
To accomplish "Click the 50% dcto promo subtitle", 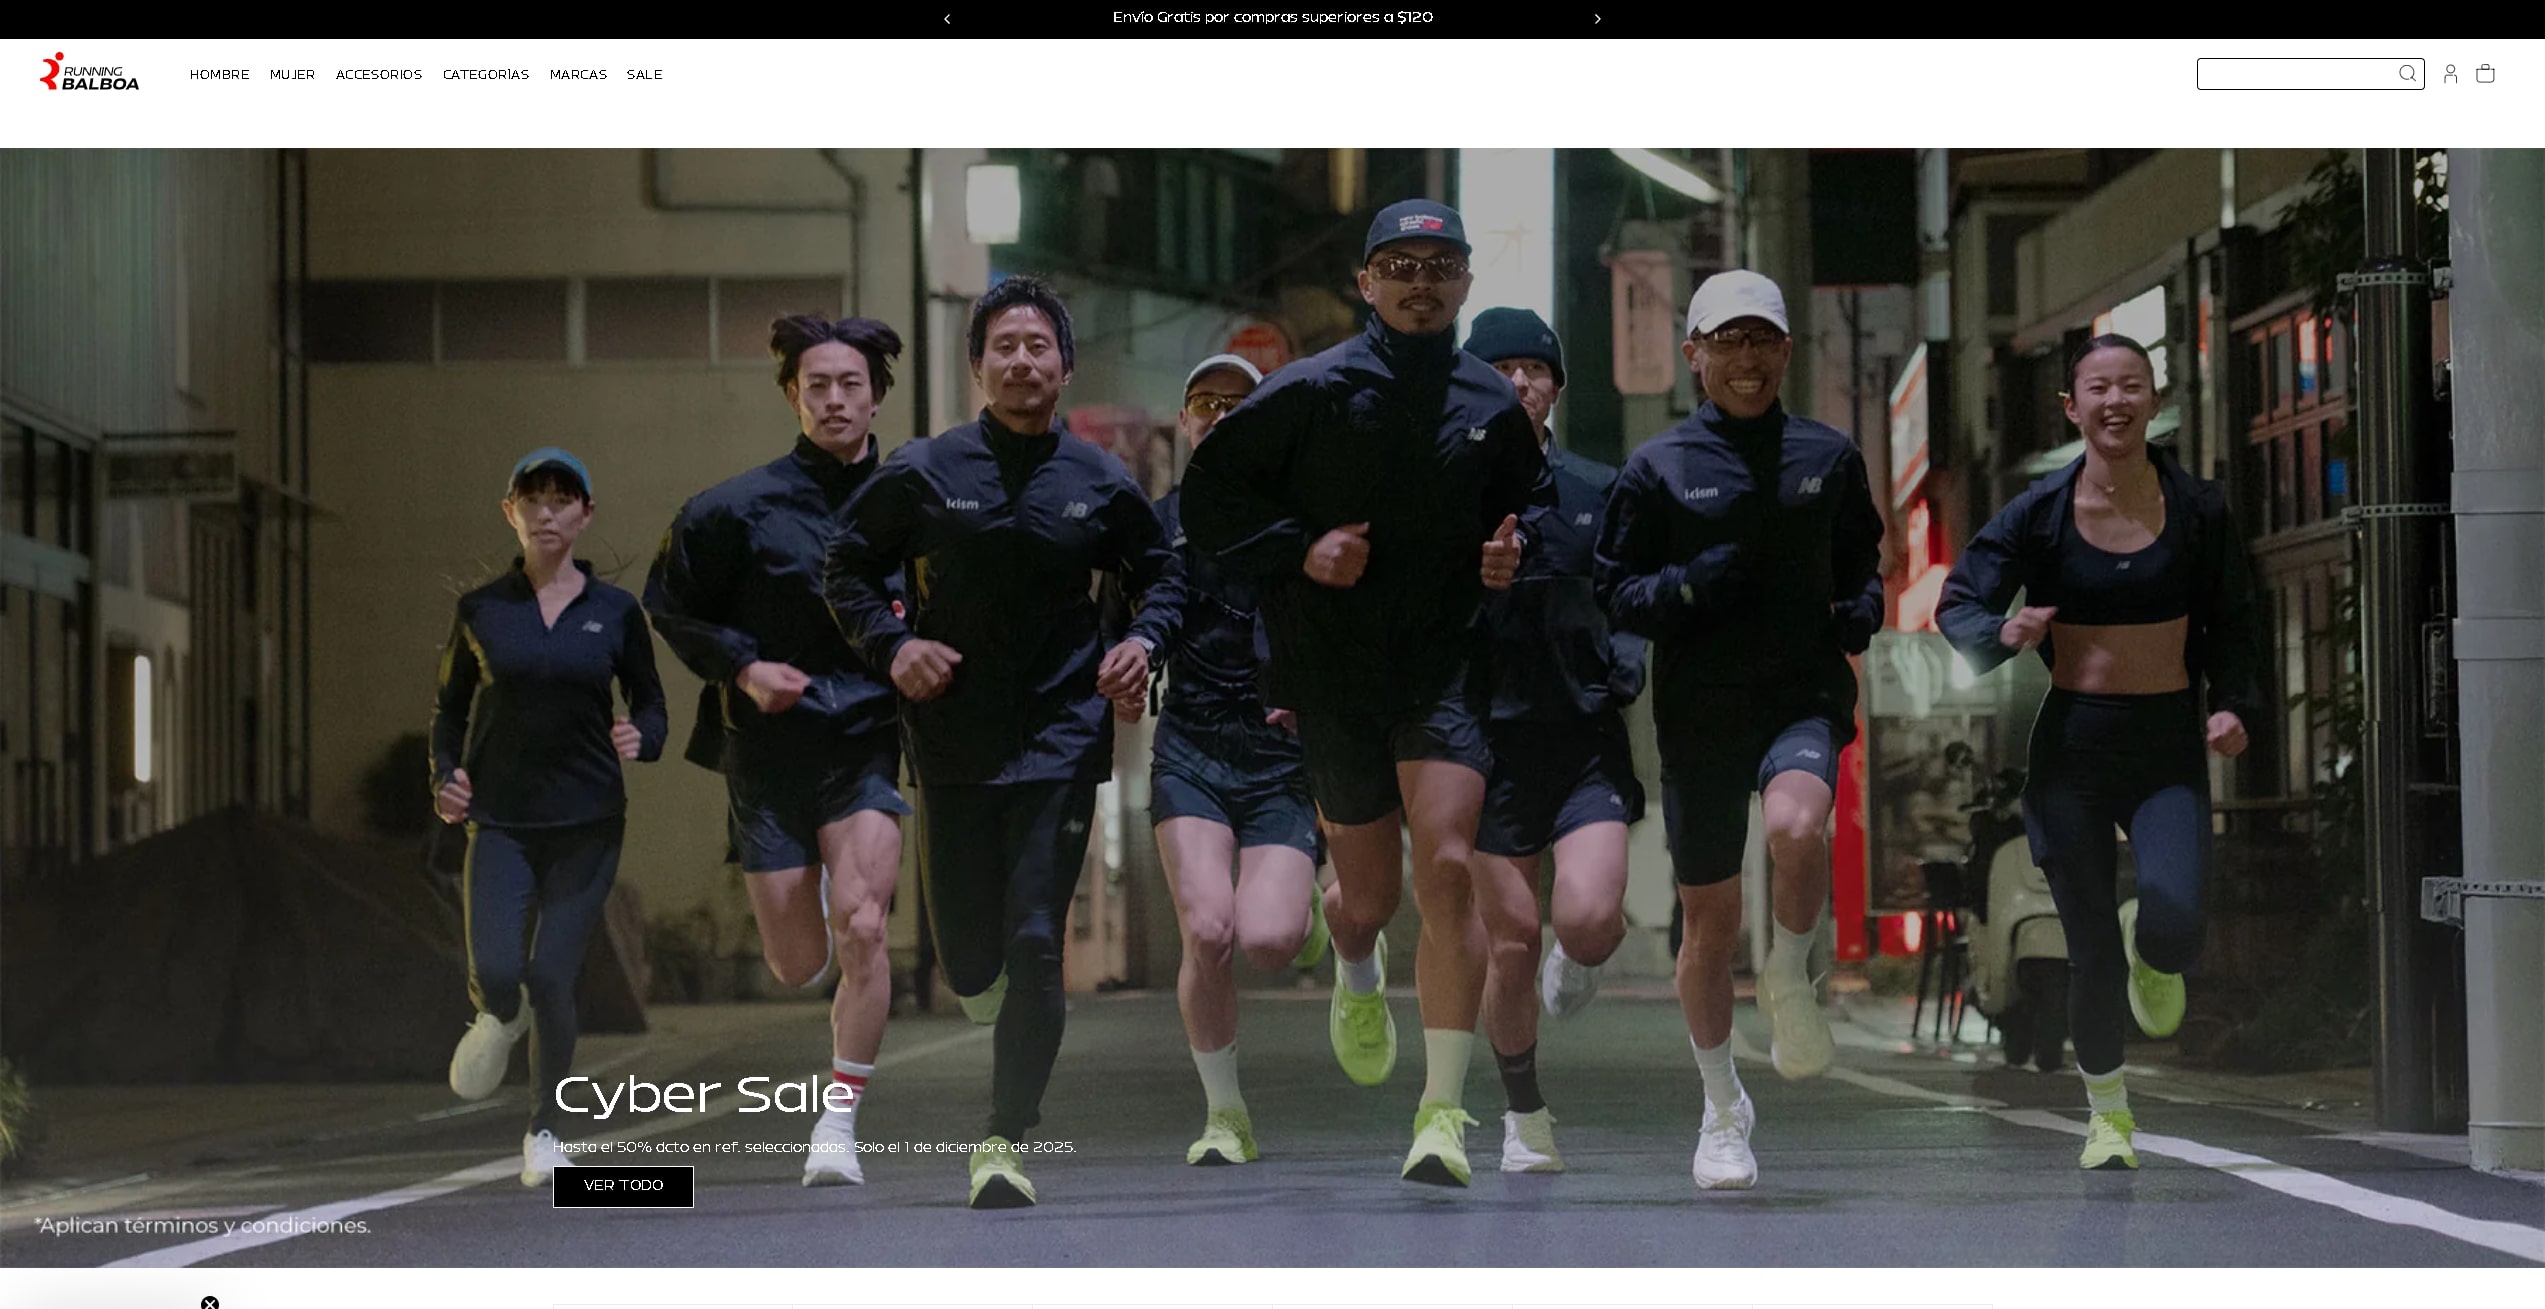I will click(x=814, y=1147).
